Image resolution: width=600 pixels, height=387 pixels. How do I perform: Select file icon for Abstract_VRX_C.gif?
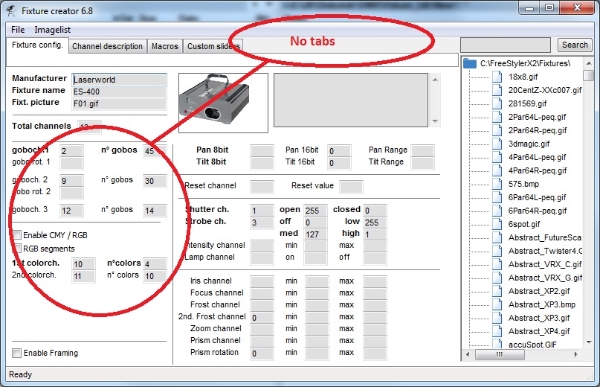click(497, 264)
